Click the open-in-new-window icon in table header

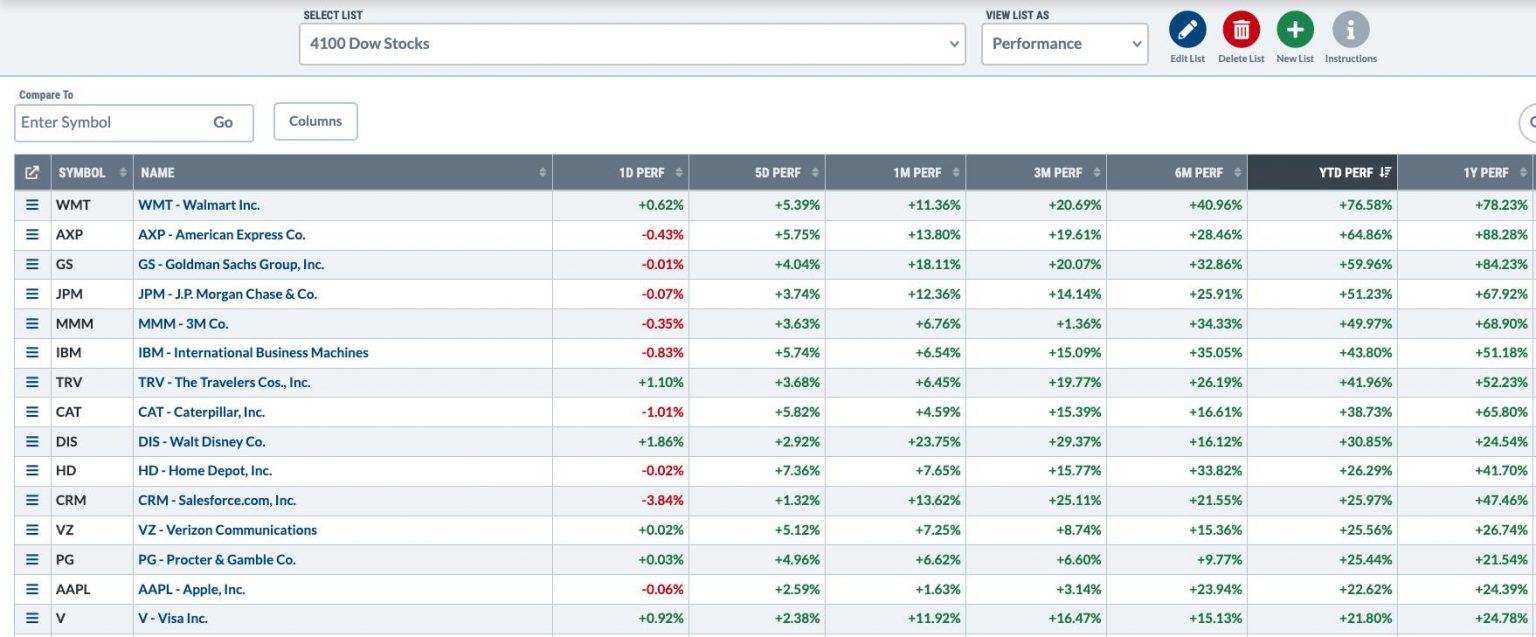click(32, 173)
